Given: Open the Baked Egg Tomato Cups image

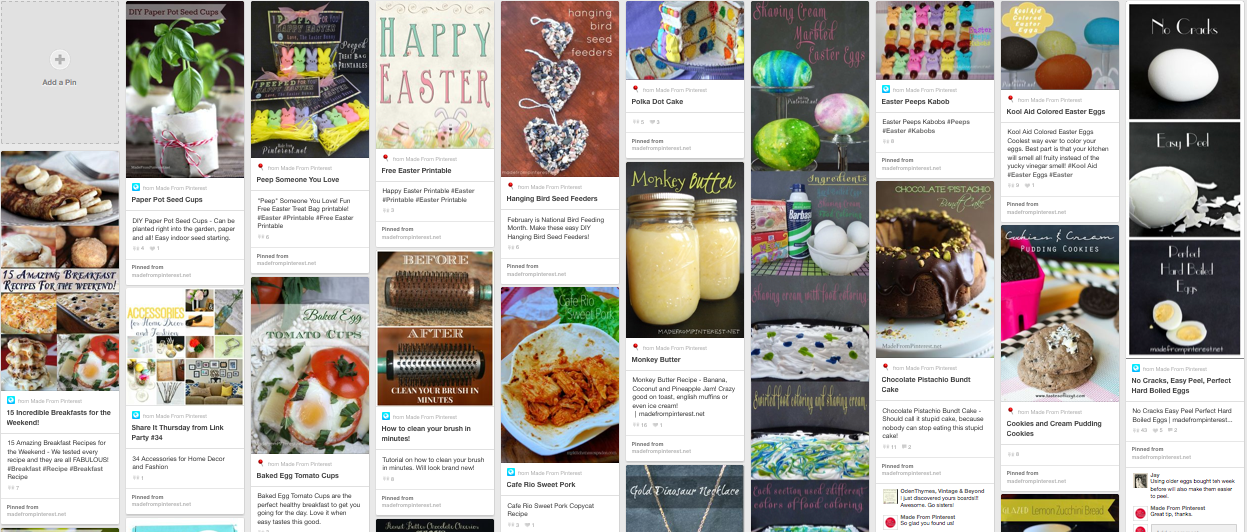Looking at the screenshot, I should [310, 365].
